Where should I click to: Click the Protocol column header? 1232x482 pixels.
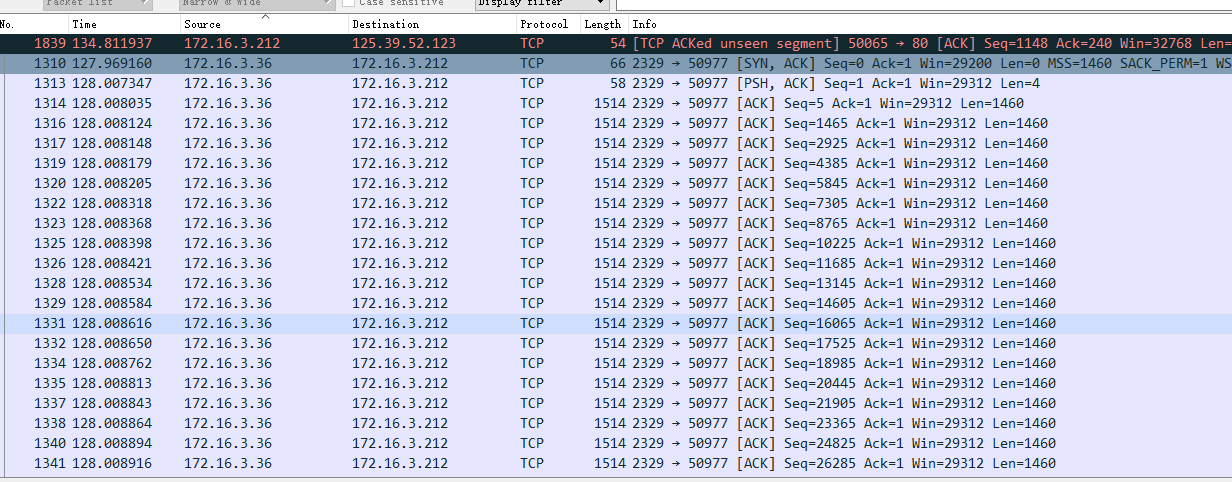coord(548,23)
